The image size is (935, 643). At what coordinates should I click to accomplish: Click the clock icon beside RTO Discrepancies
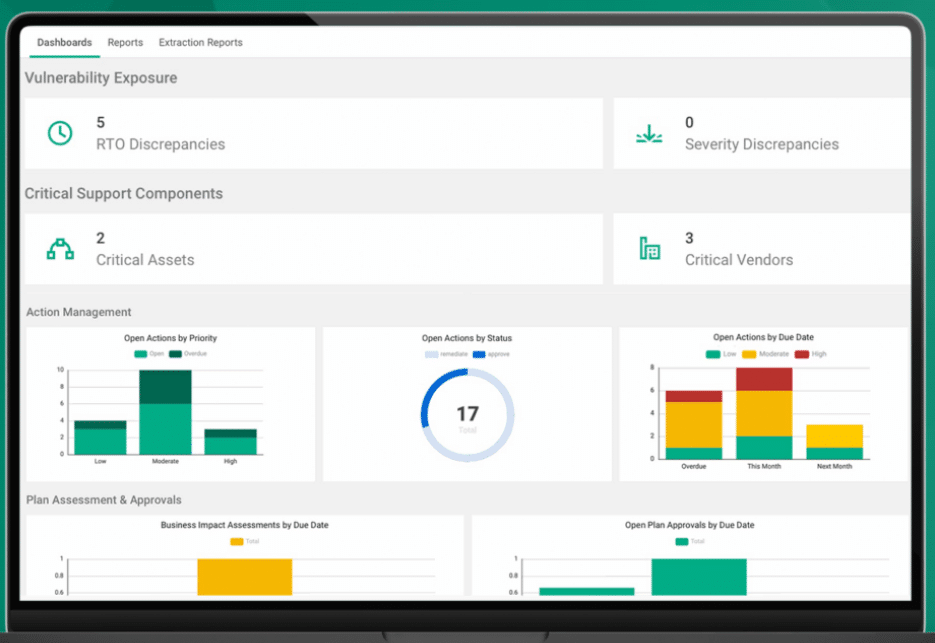[x=60, y=131]
